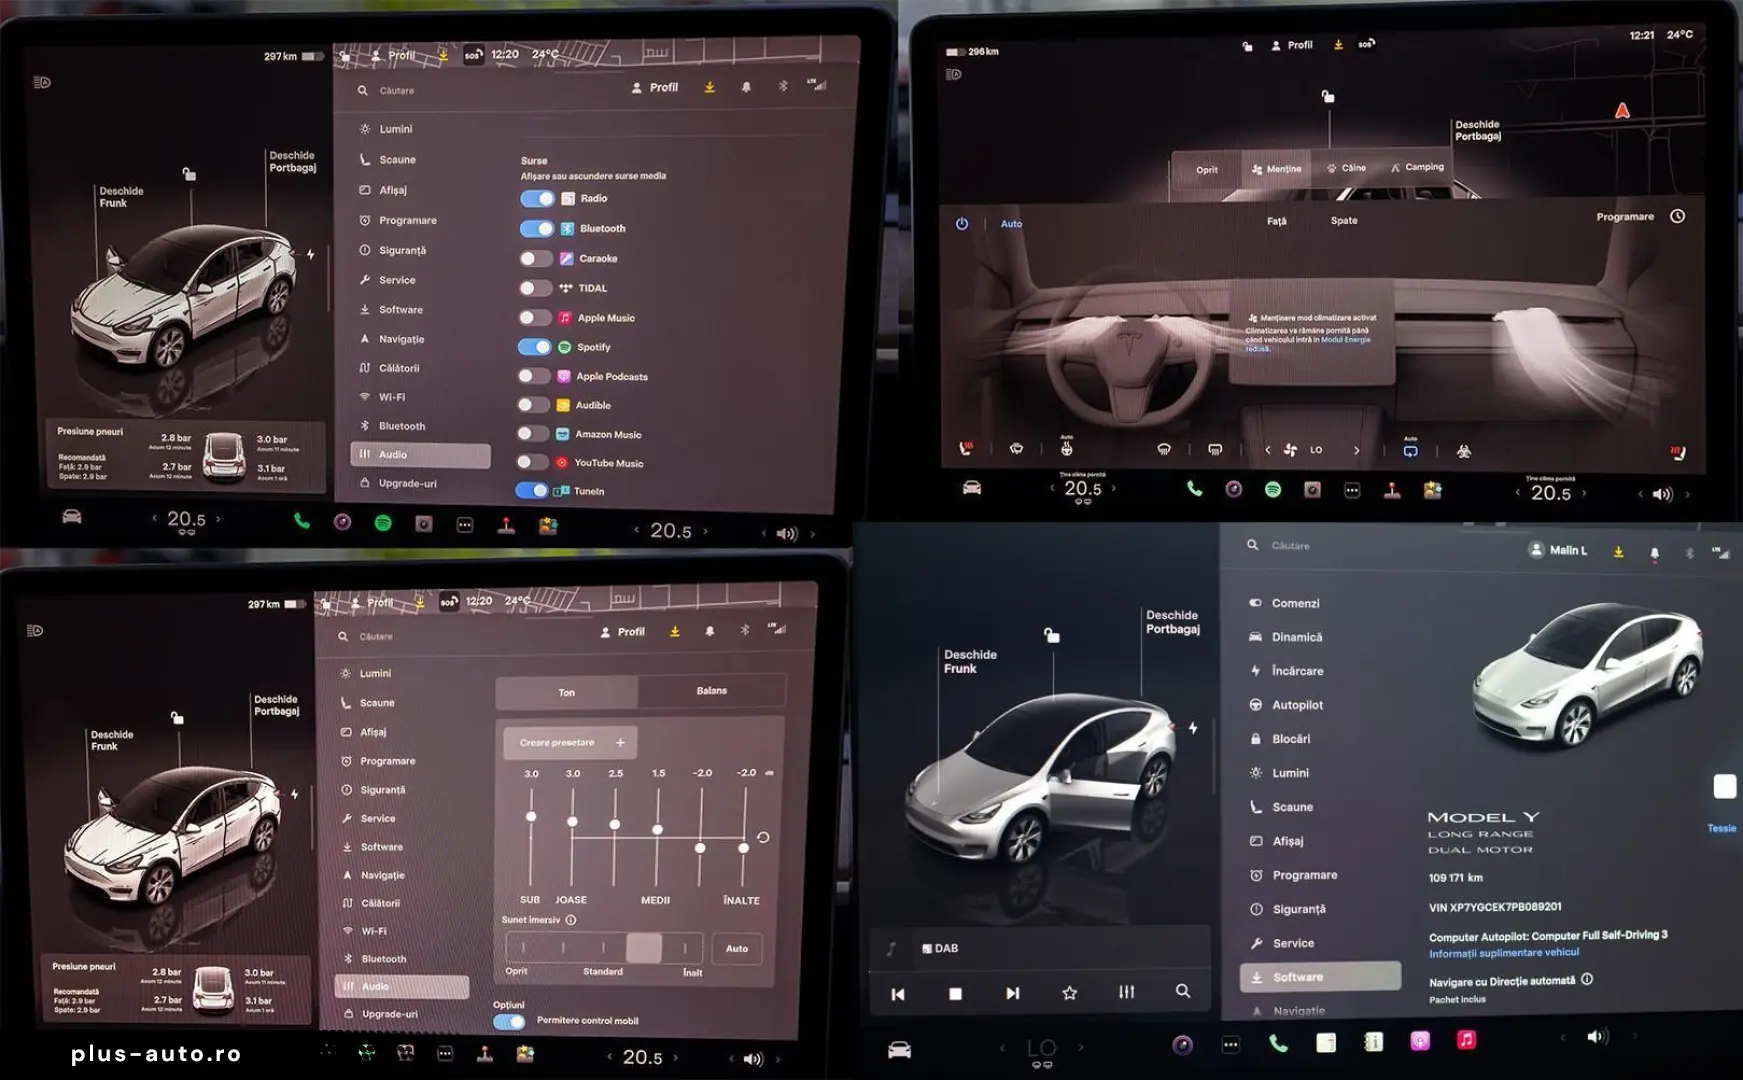1743x1080 pixels.
Task: Click the volume icon on climate screen dock
Action: (1662, 494)
